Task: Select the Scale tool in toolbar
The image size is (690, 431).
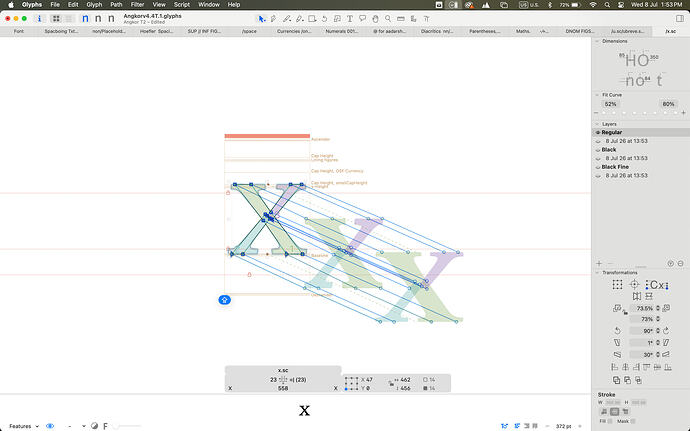Action: pyautogui.click(x=337, y=19)
